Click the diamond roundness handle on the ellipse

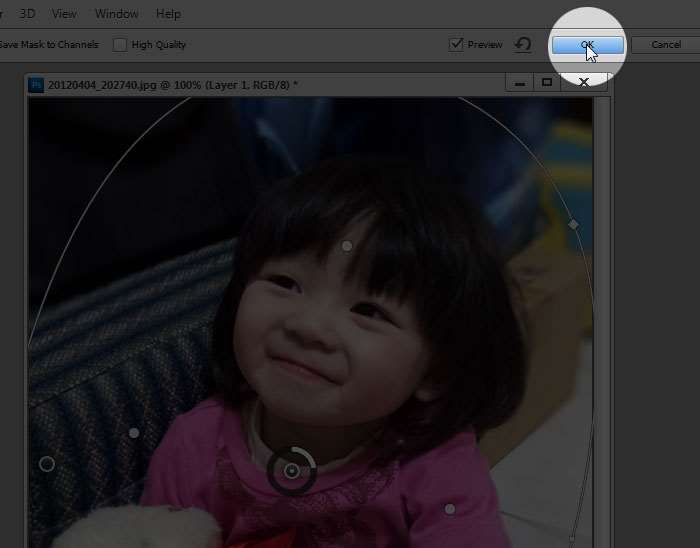pyautogui.click(x=574, y=224)
